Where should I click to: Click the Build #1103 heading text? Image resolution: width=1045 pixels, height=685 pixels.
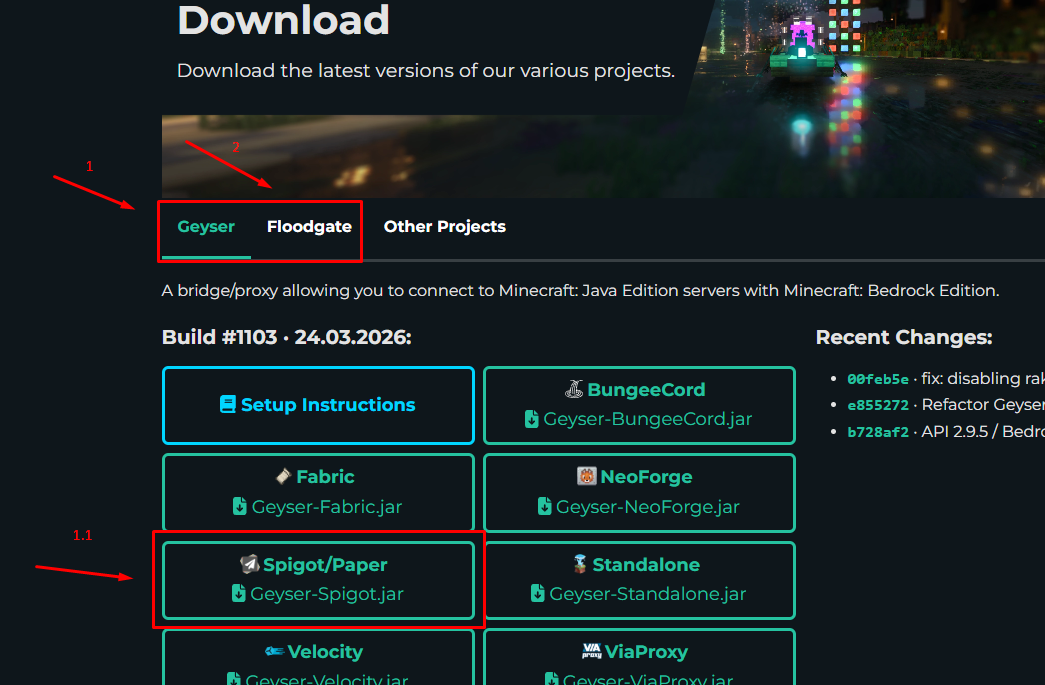point(287,337)
